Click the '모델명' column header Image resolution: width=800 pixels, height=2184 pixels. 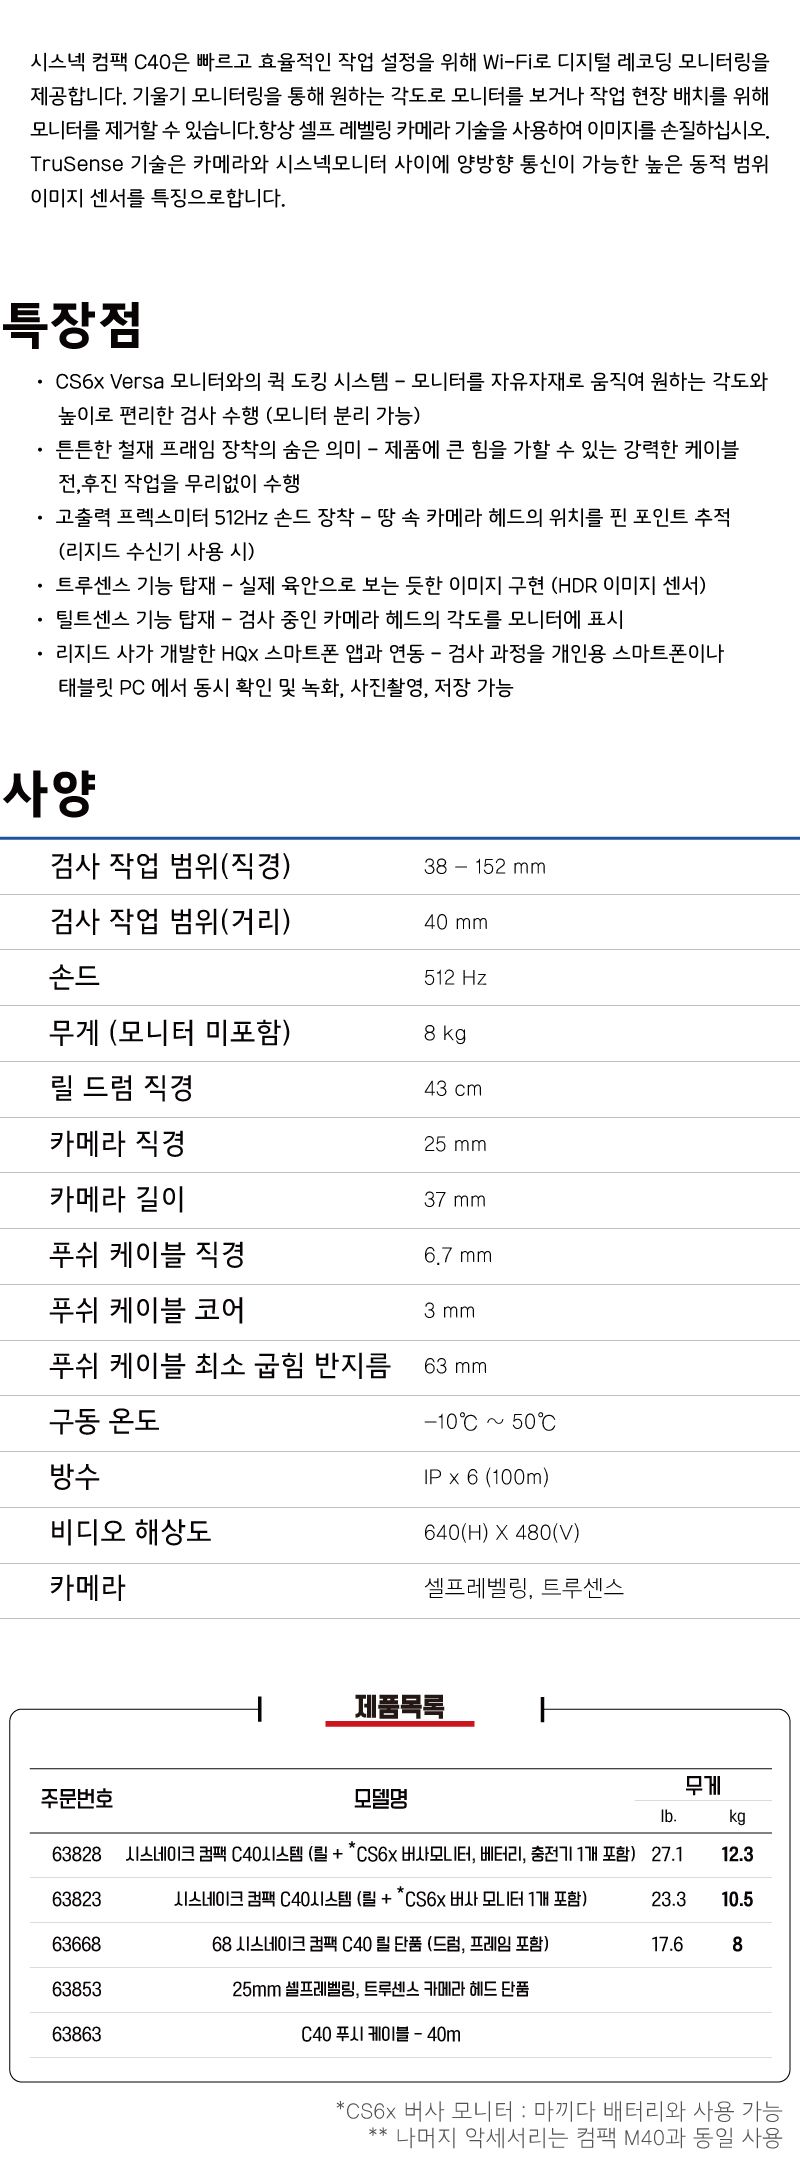(380, 1799)
